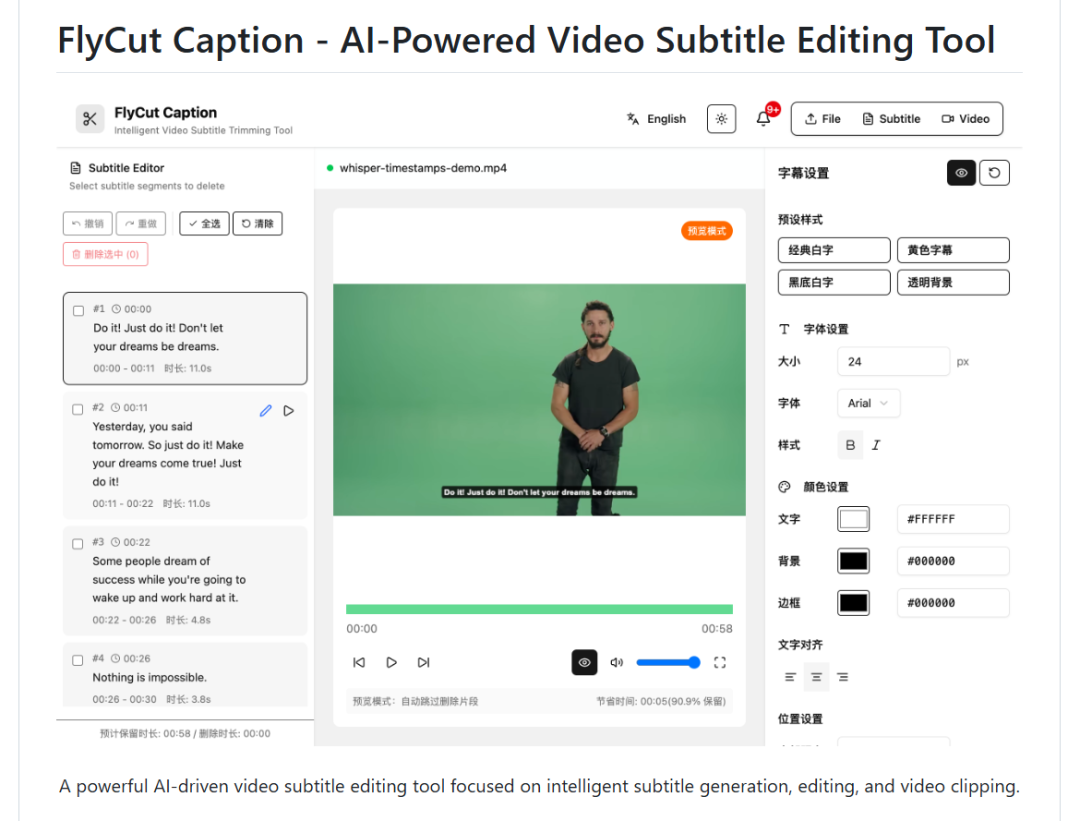Click the 全选 select all button
The image size is (1080, 821).
point(204,224)
